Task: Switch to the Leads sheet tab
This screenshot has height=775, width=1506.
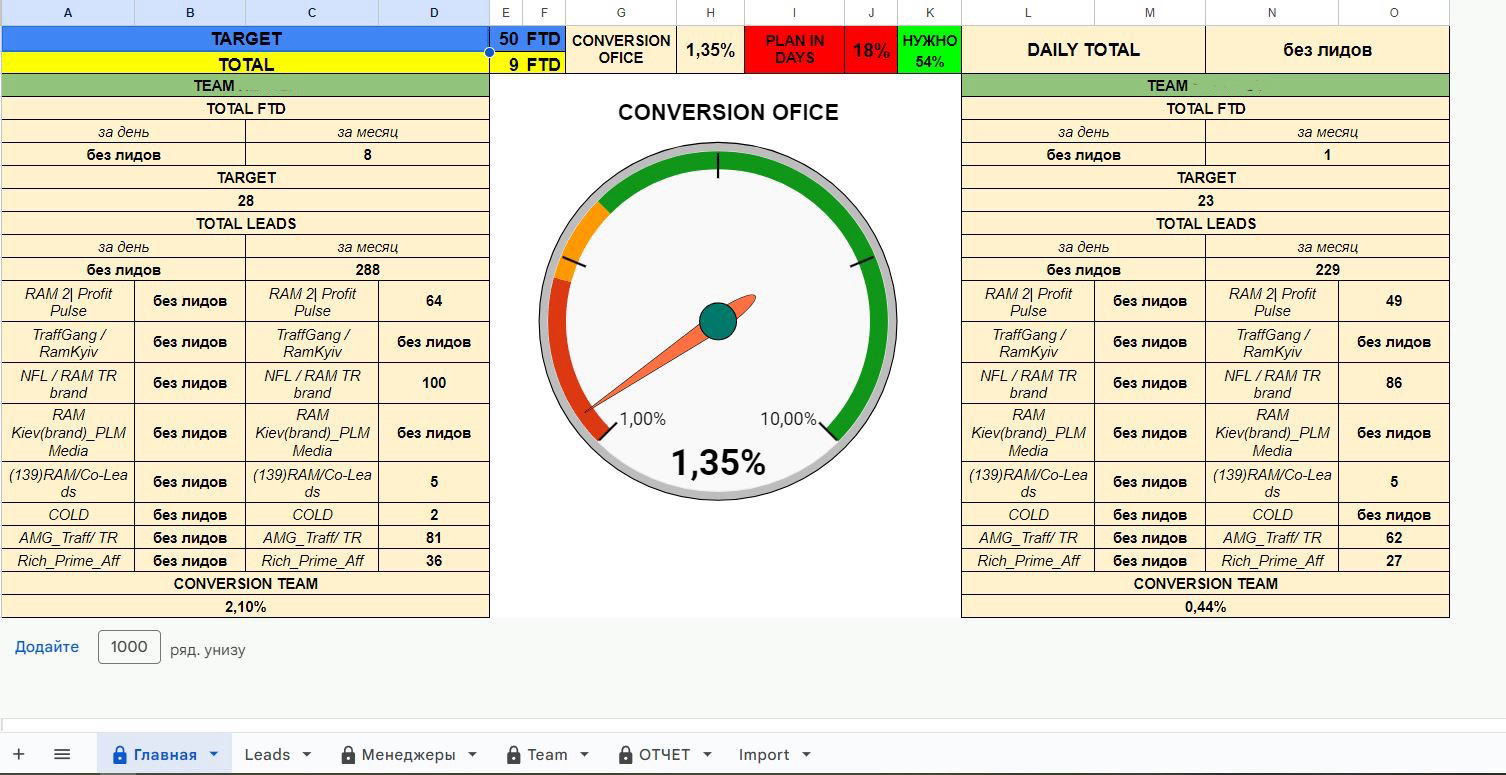Action: pos(267,755)
